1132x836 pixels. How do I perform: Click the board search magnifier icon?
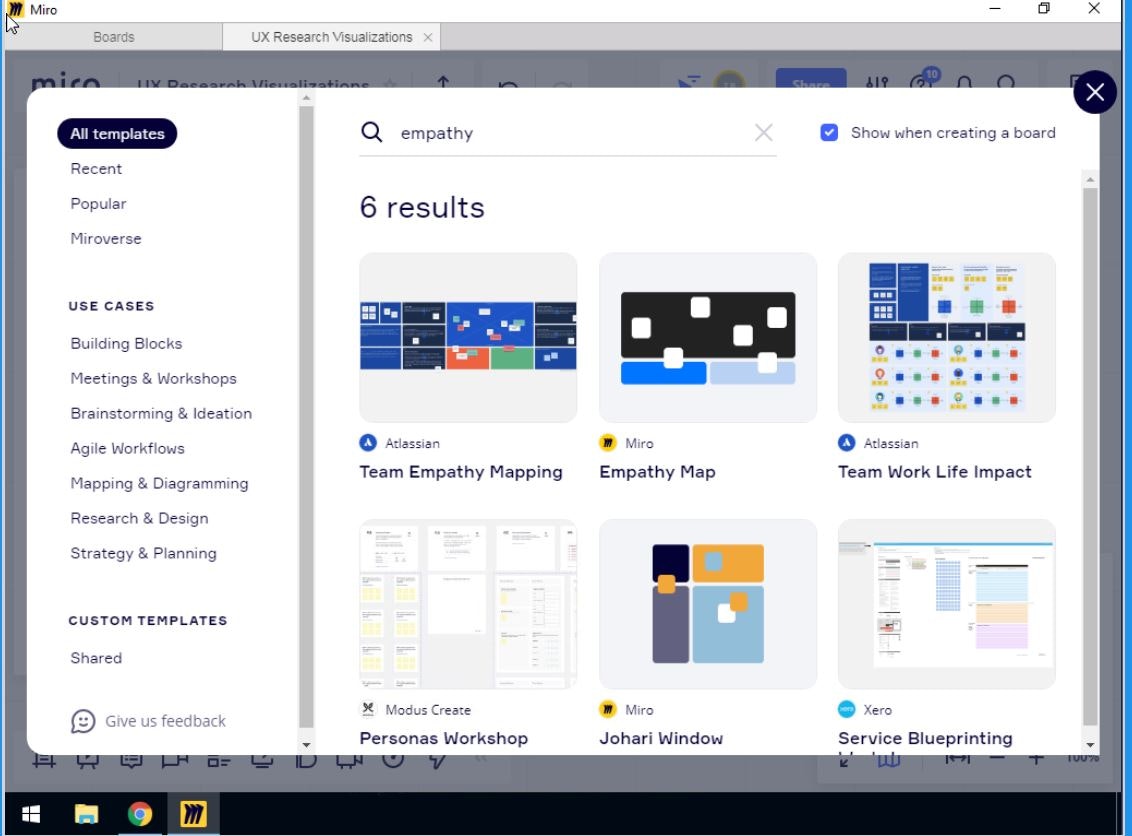click(1006, 82)
